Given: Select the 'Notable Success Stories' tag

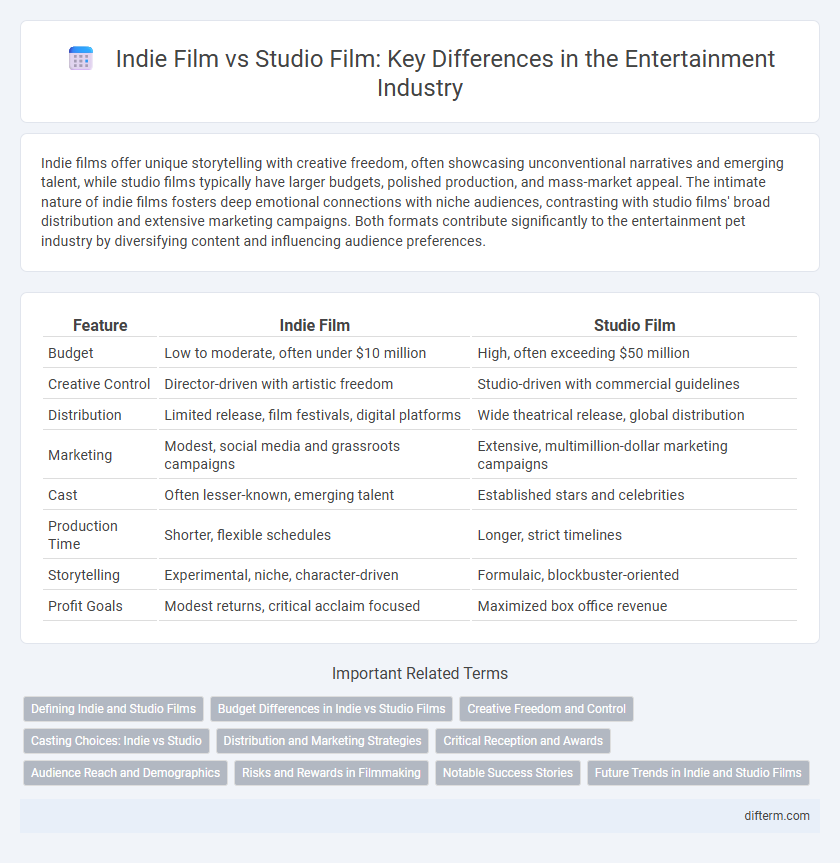Looking at the screenshot, I should (508, 773).
